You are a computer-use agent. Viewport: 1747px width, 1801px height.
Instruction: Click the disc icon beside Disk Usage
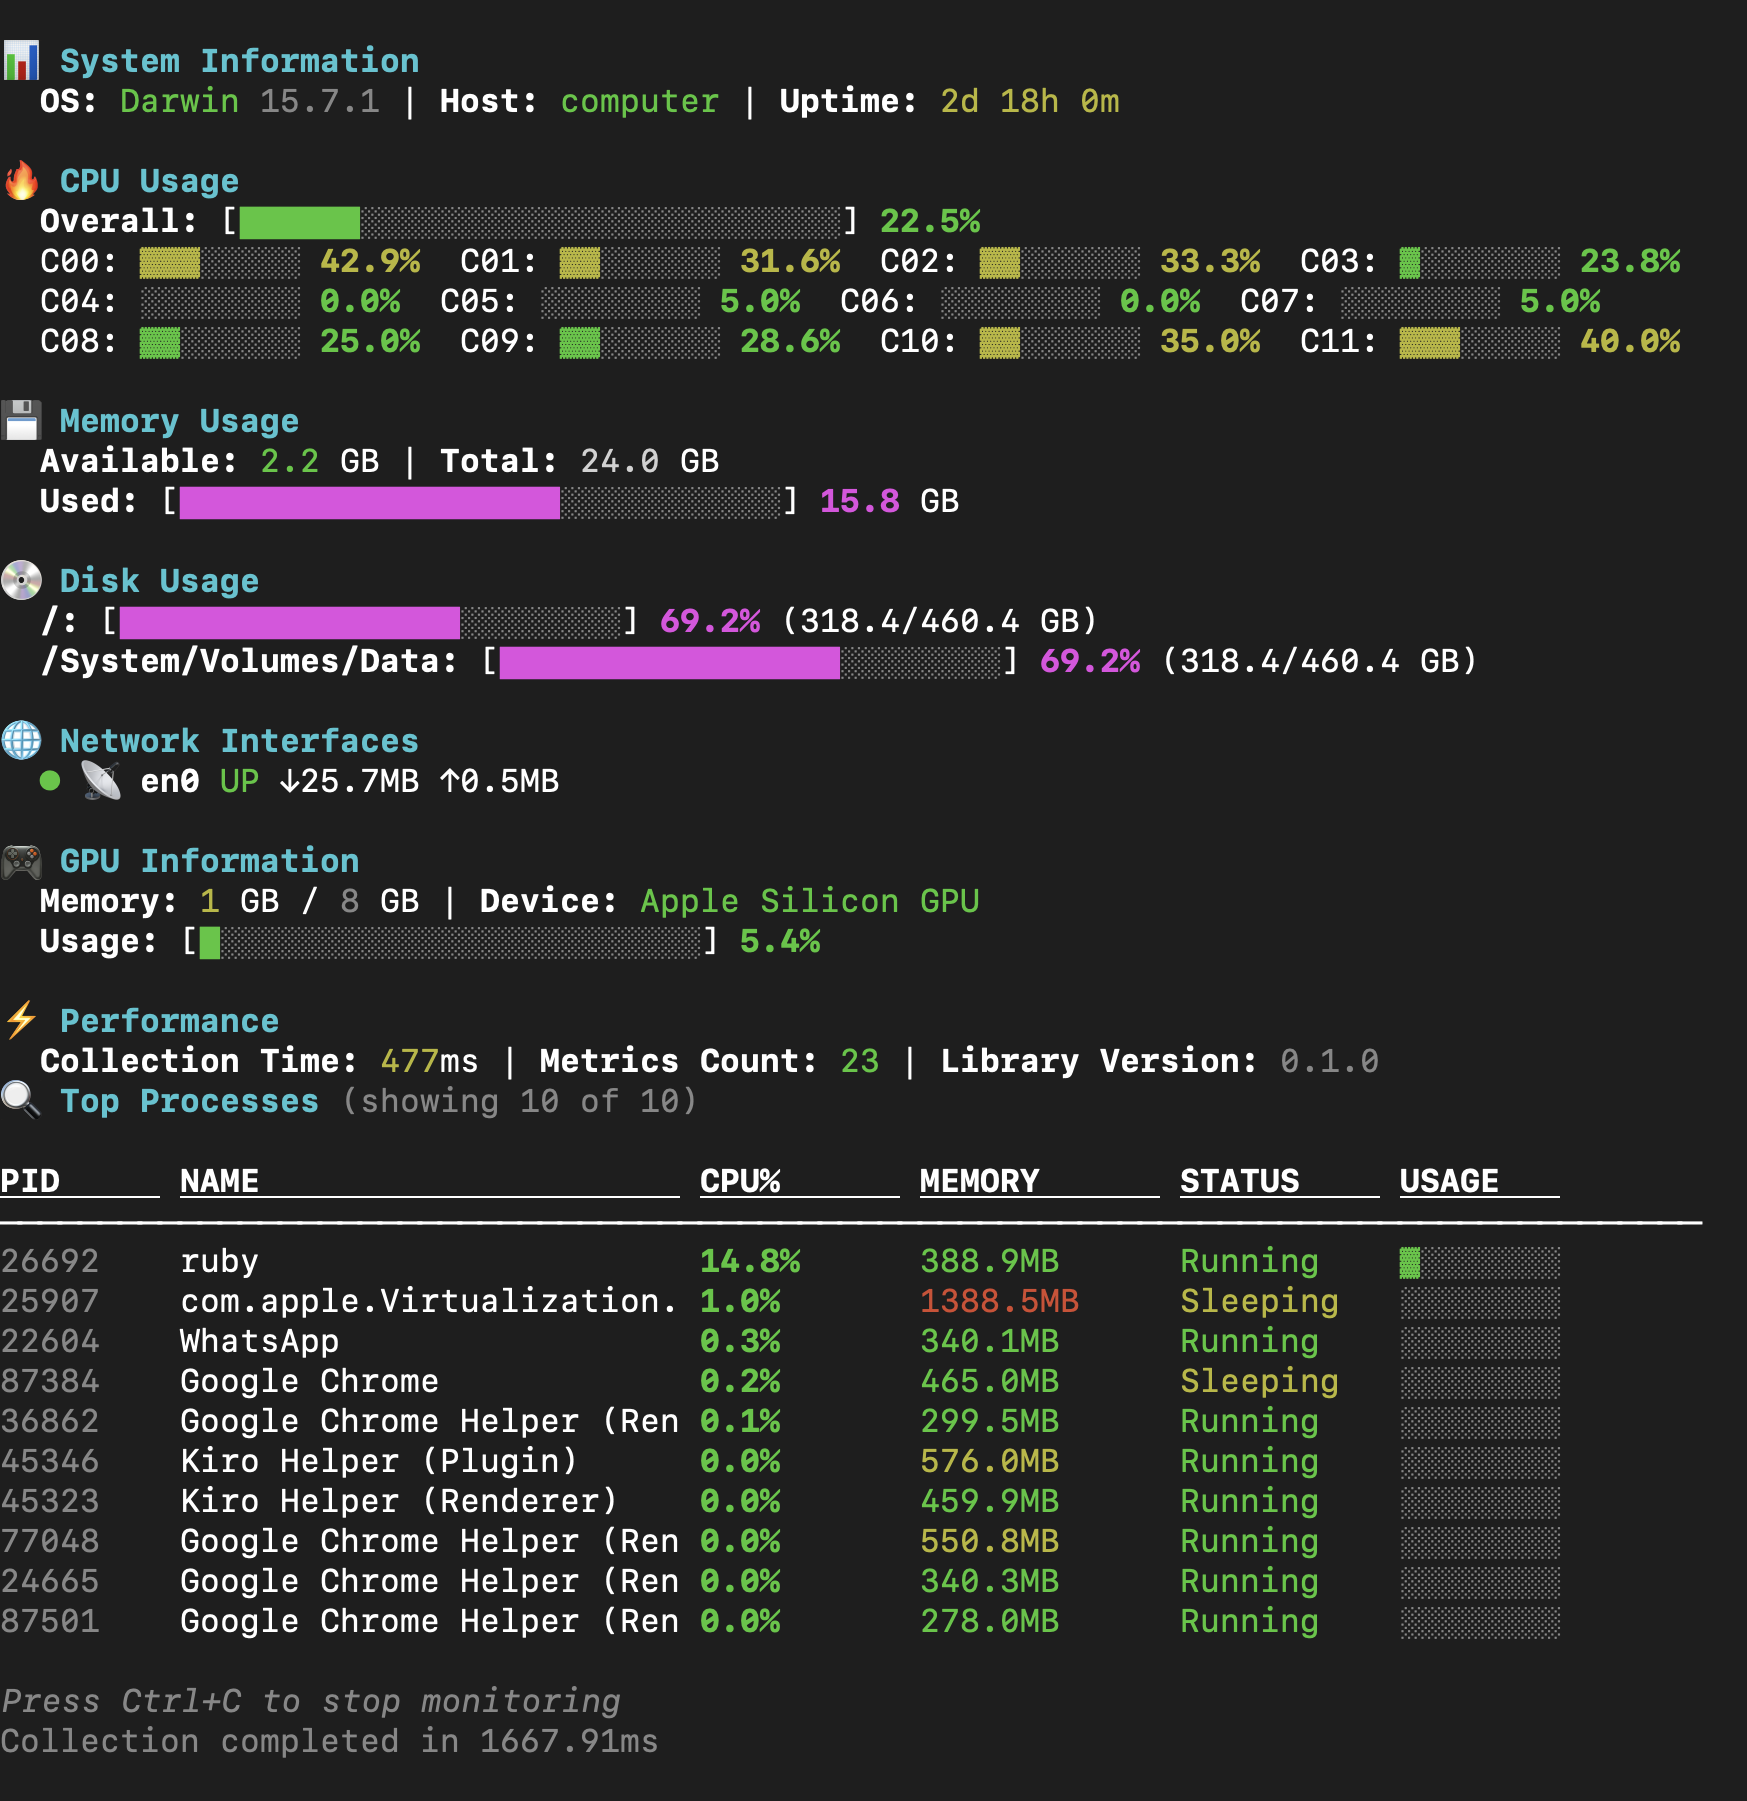click(x=21, y=581)
